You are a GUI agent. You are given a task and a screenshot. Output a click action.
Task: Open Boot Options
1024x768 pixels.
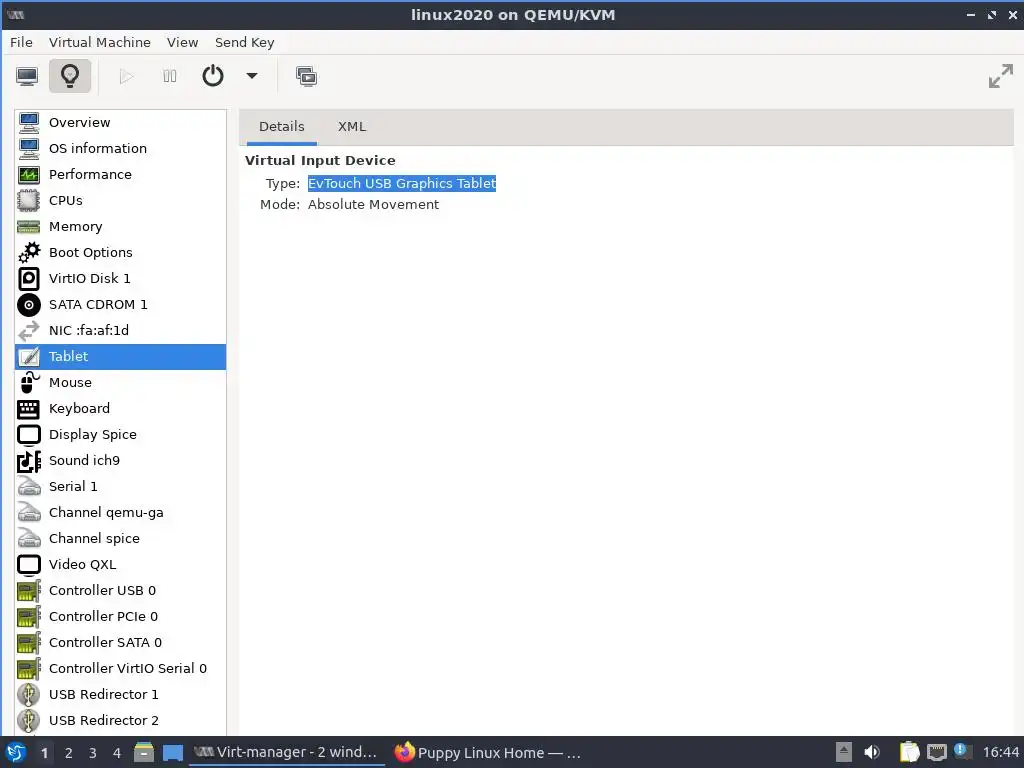click(121, 252)
